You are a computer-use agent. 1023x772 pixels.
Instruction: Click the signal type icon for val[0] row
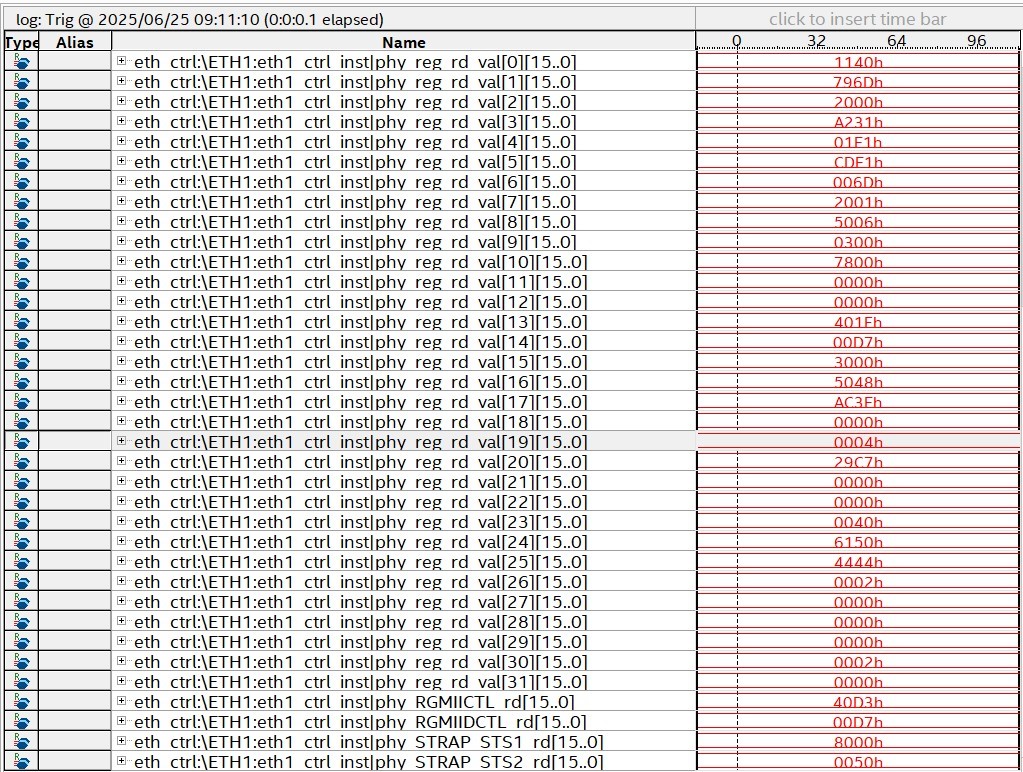pos(21,62)
